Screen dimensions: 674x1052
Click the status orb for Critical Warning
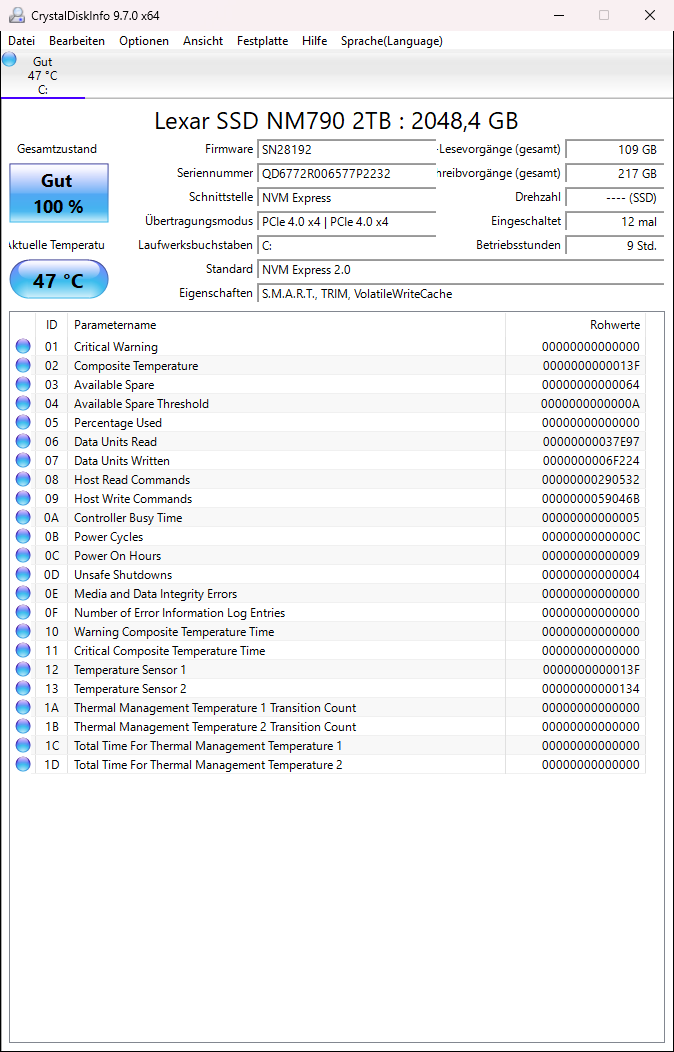[x=23, y=347]
